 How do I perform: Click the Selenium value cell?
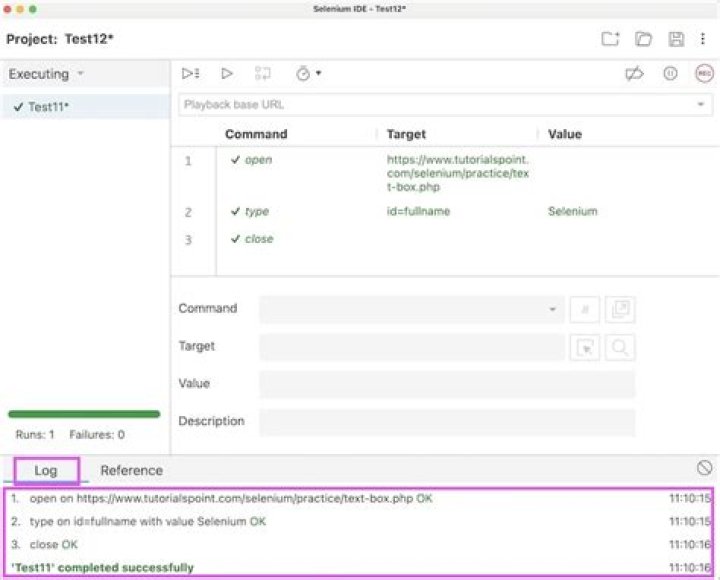(x=573, y=211)
